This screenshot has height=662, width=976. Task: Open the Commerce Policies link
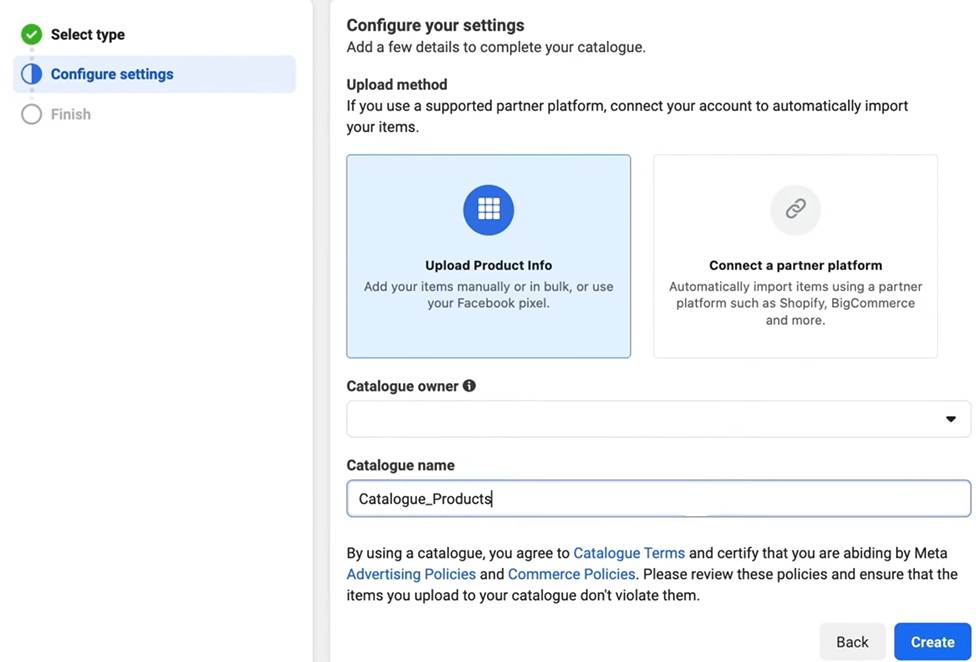(571, 574)
